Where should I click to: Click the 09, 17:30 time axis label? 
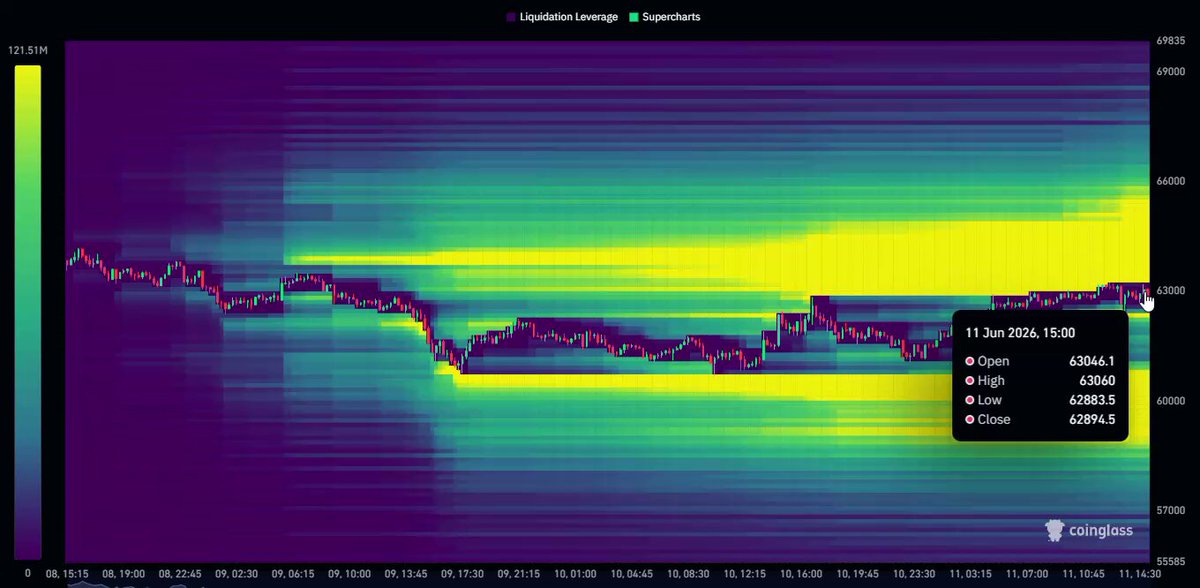464,575
